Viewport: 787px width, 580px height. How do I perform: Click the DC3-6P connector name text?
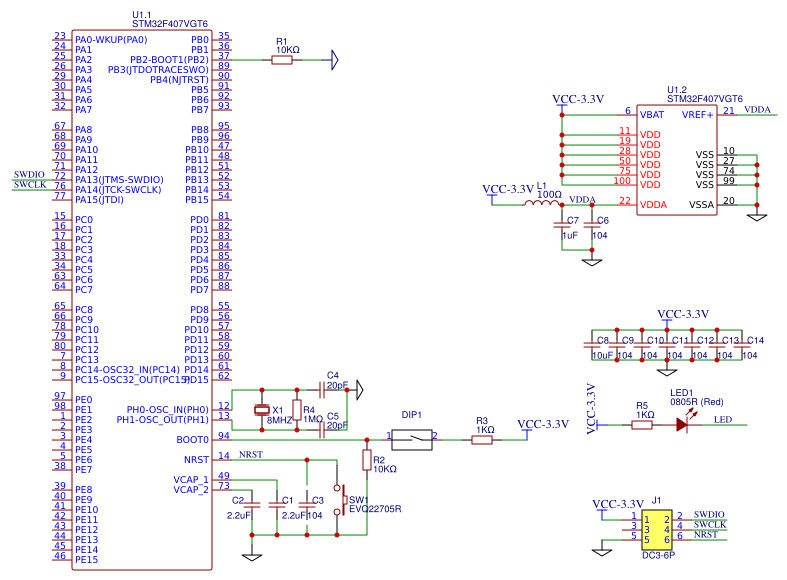659,555
